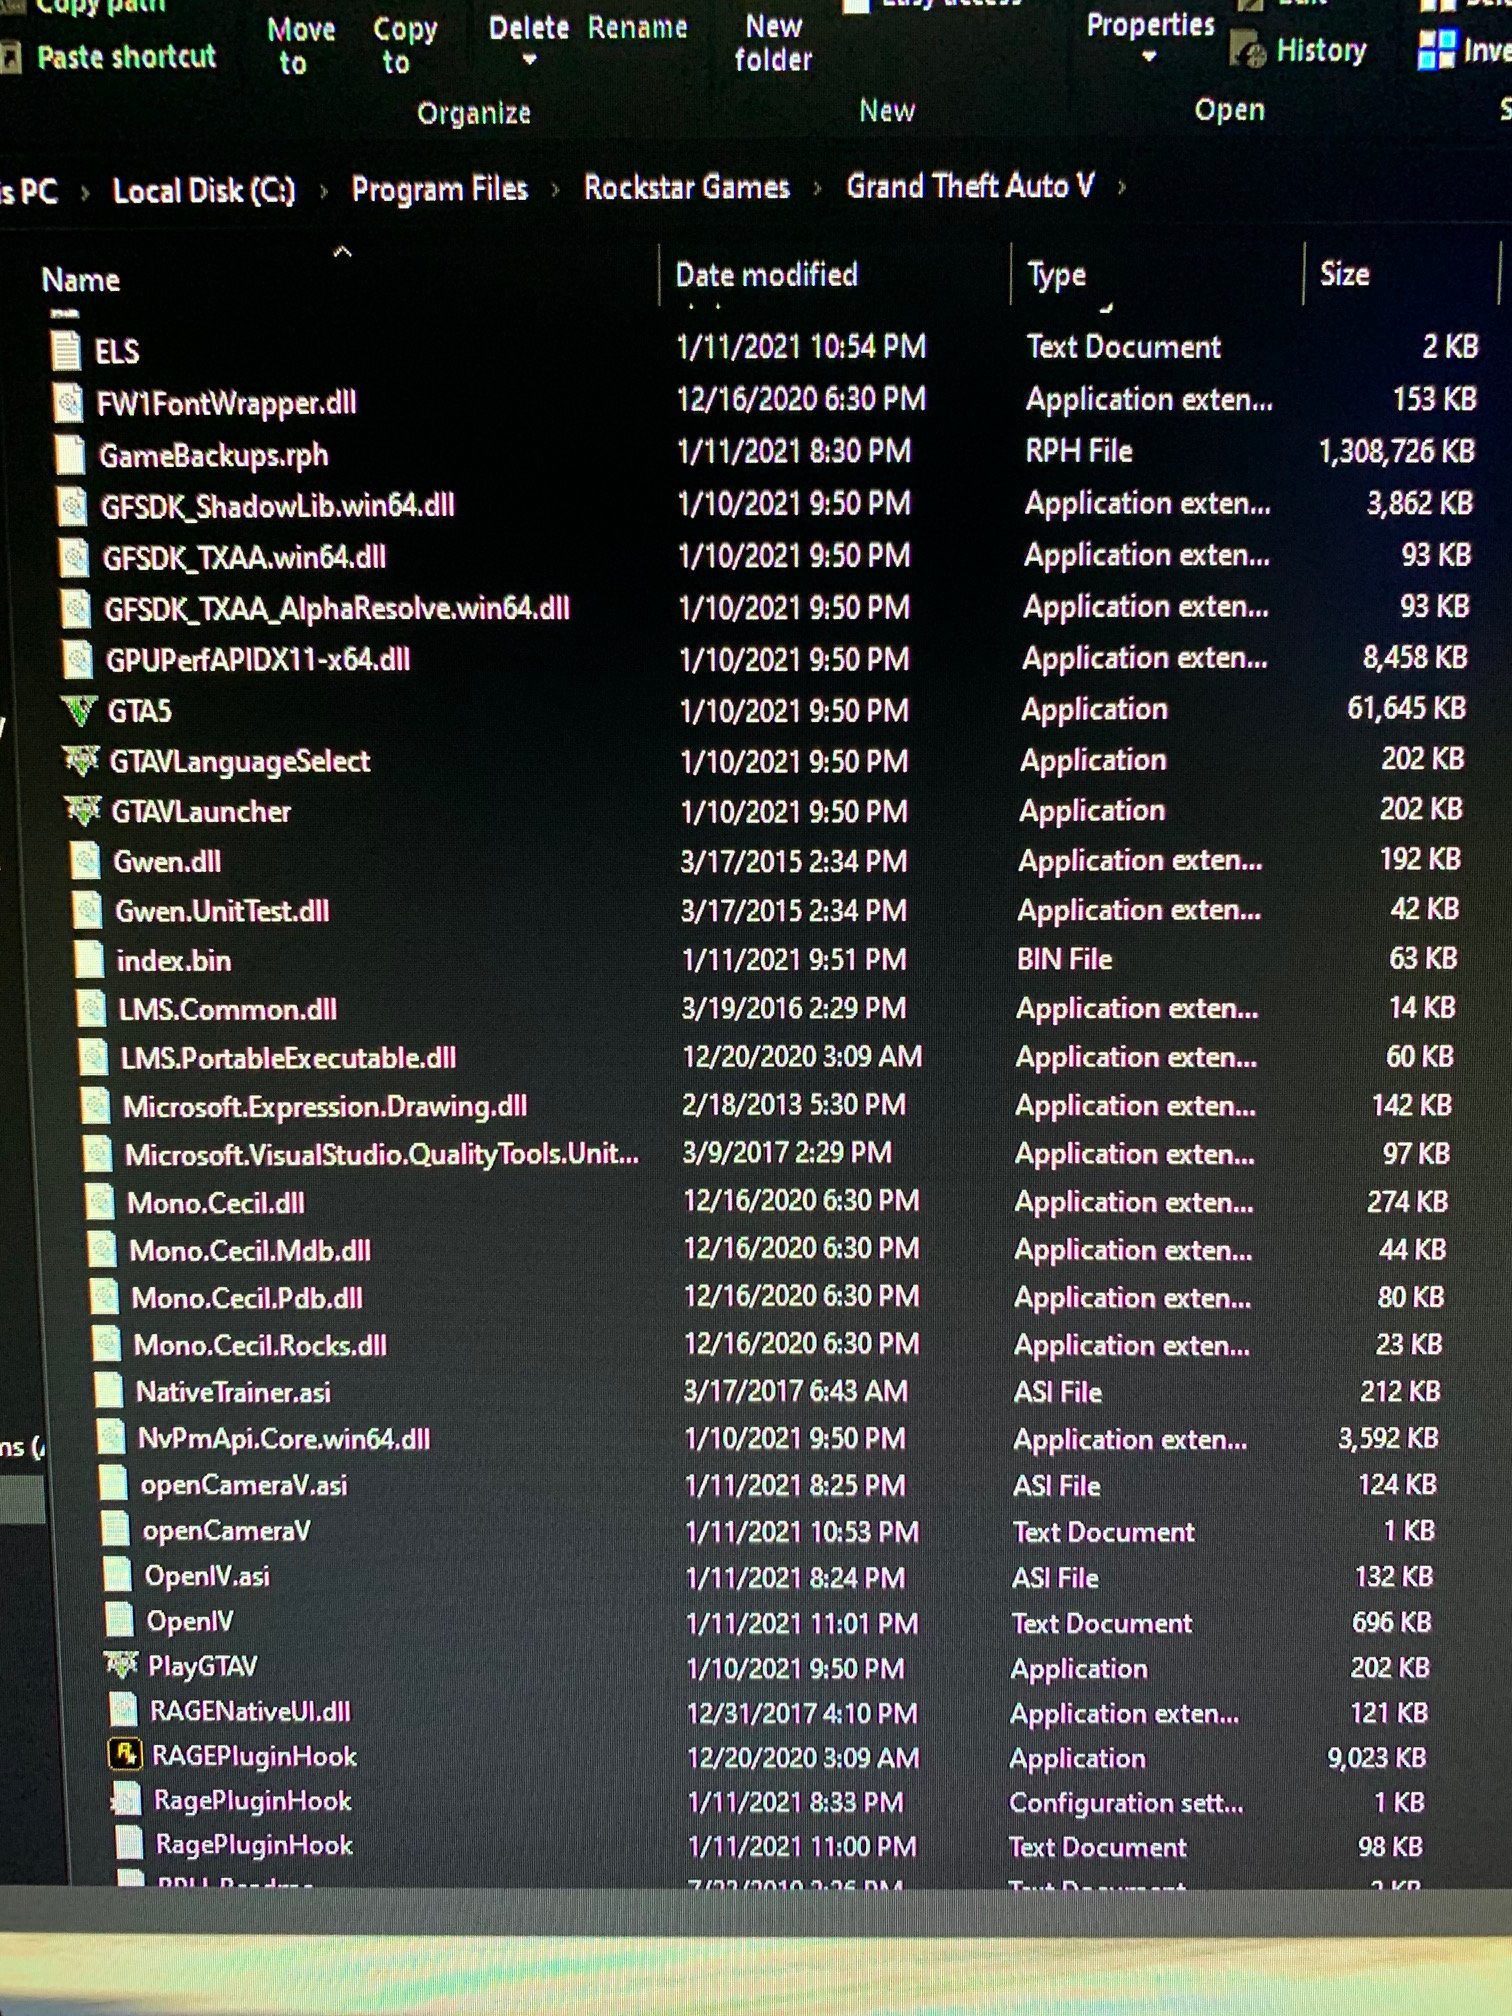Viewport: 1512px width, 2016px height.
Task: Click the 61,645 KB size value
Action: 1406,708
